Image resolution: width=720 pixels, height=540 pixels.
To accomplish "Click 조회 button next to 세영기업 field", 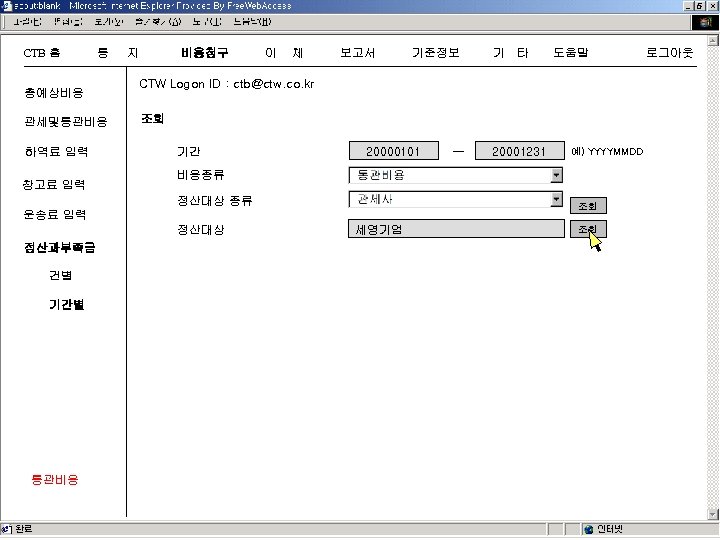I will pyautogui.click(x=588, y=229).
